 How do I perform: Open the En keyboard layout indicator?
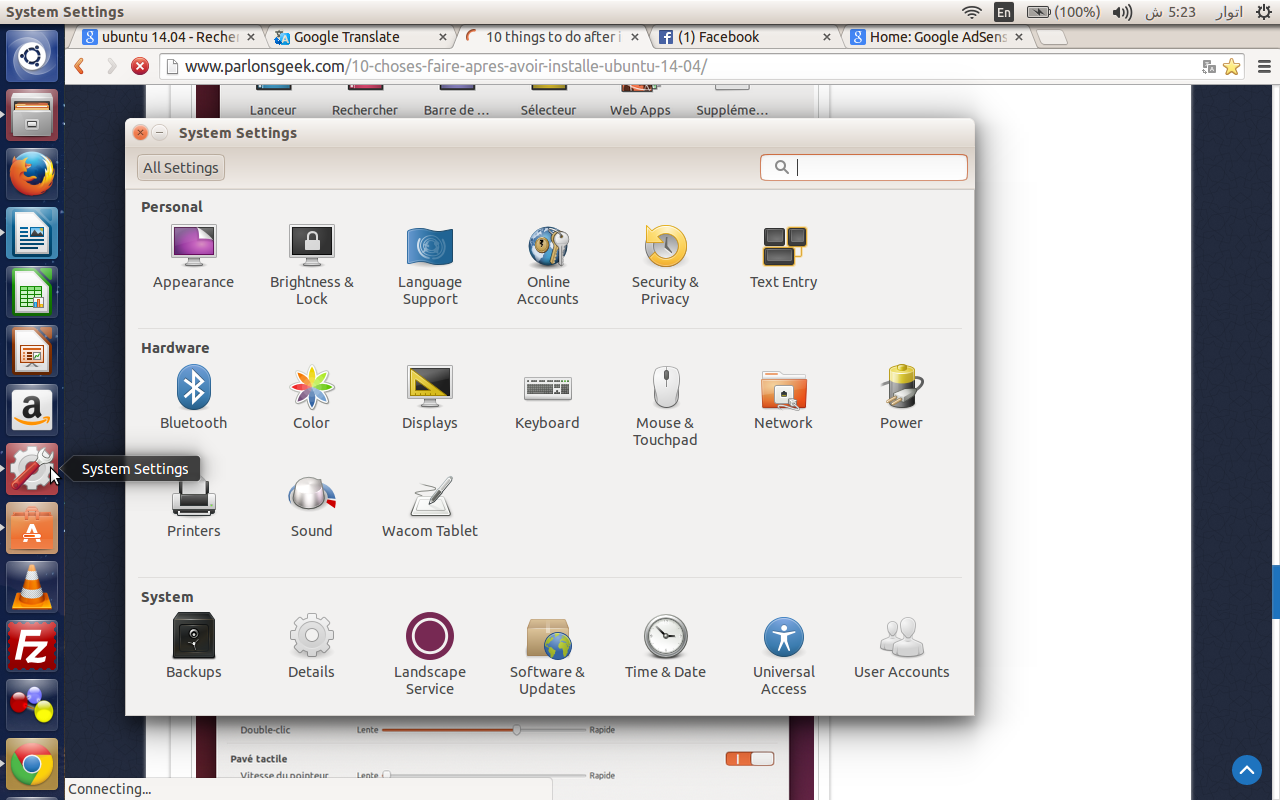1003,12
